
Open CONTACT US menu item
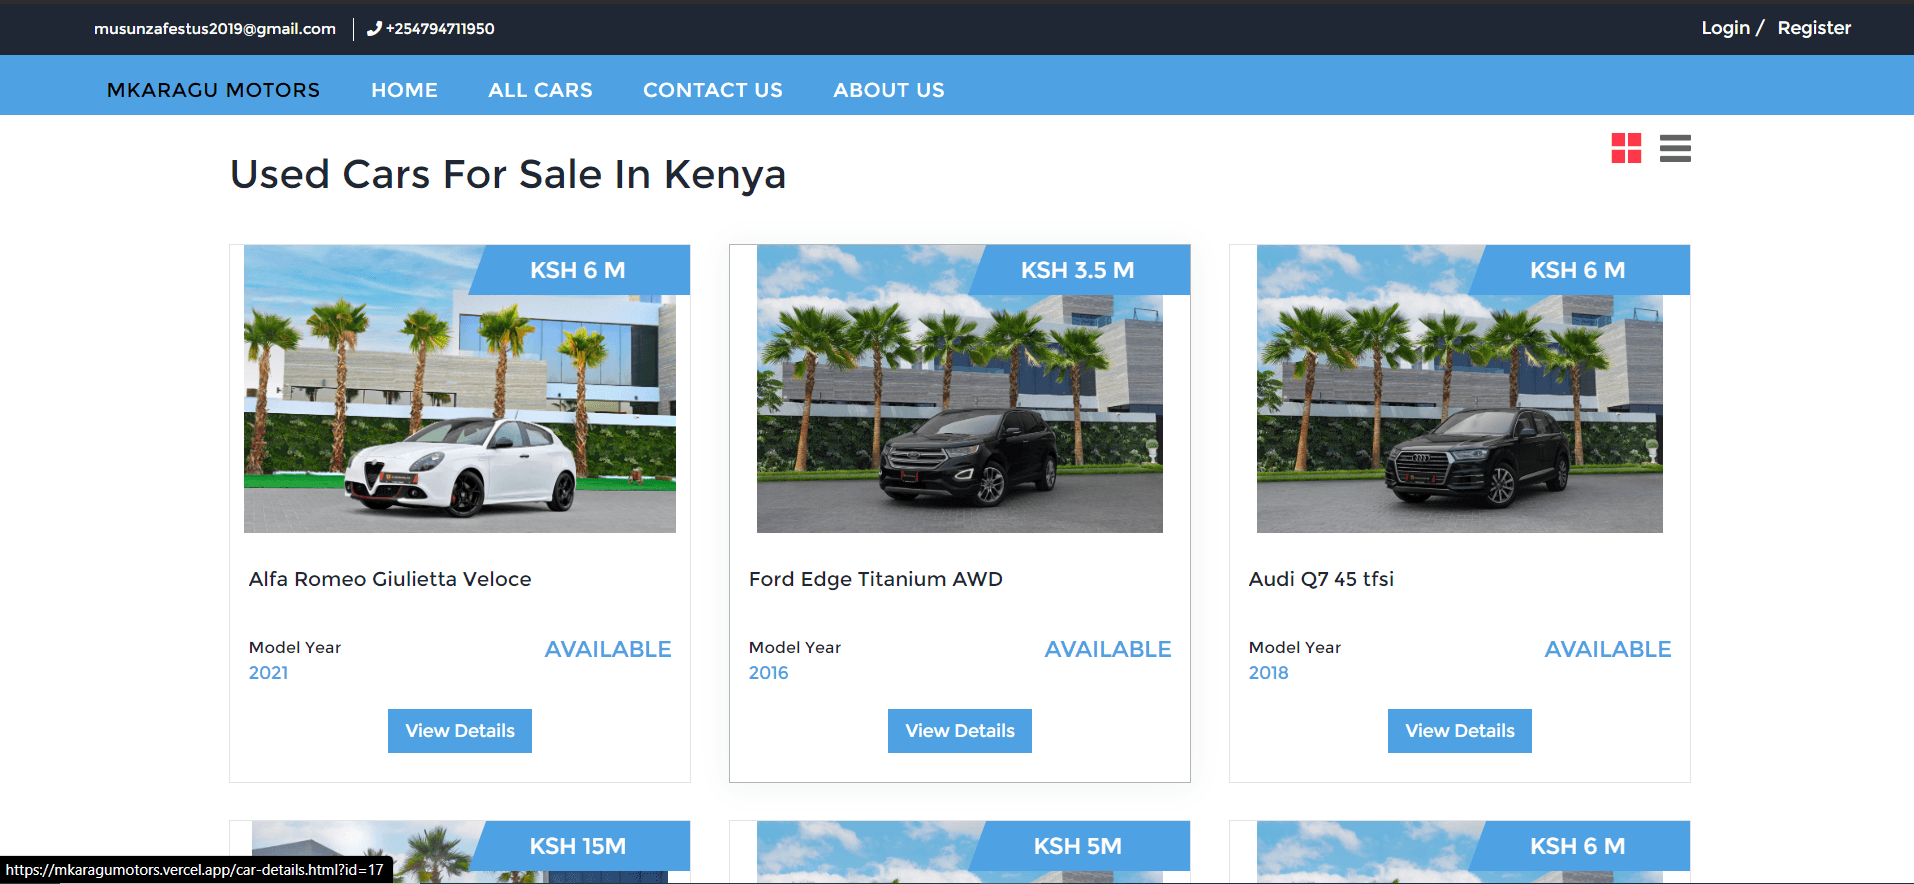pos(713,90)
